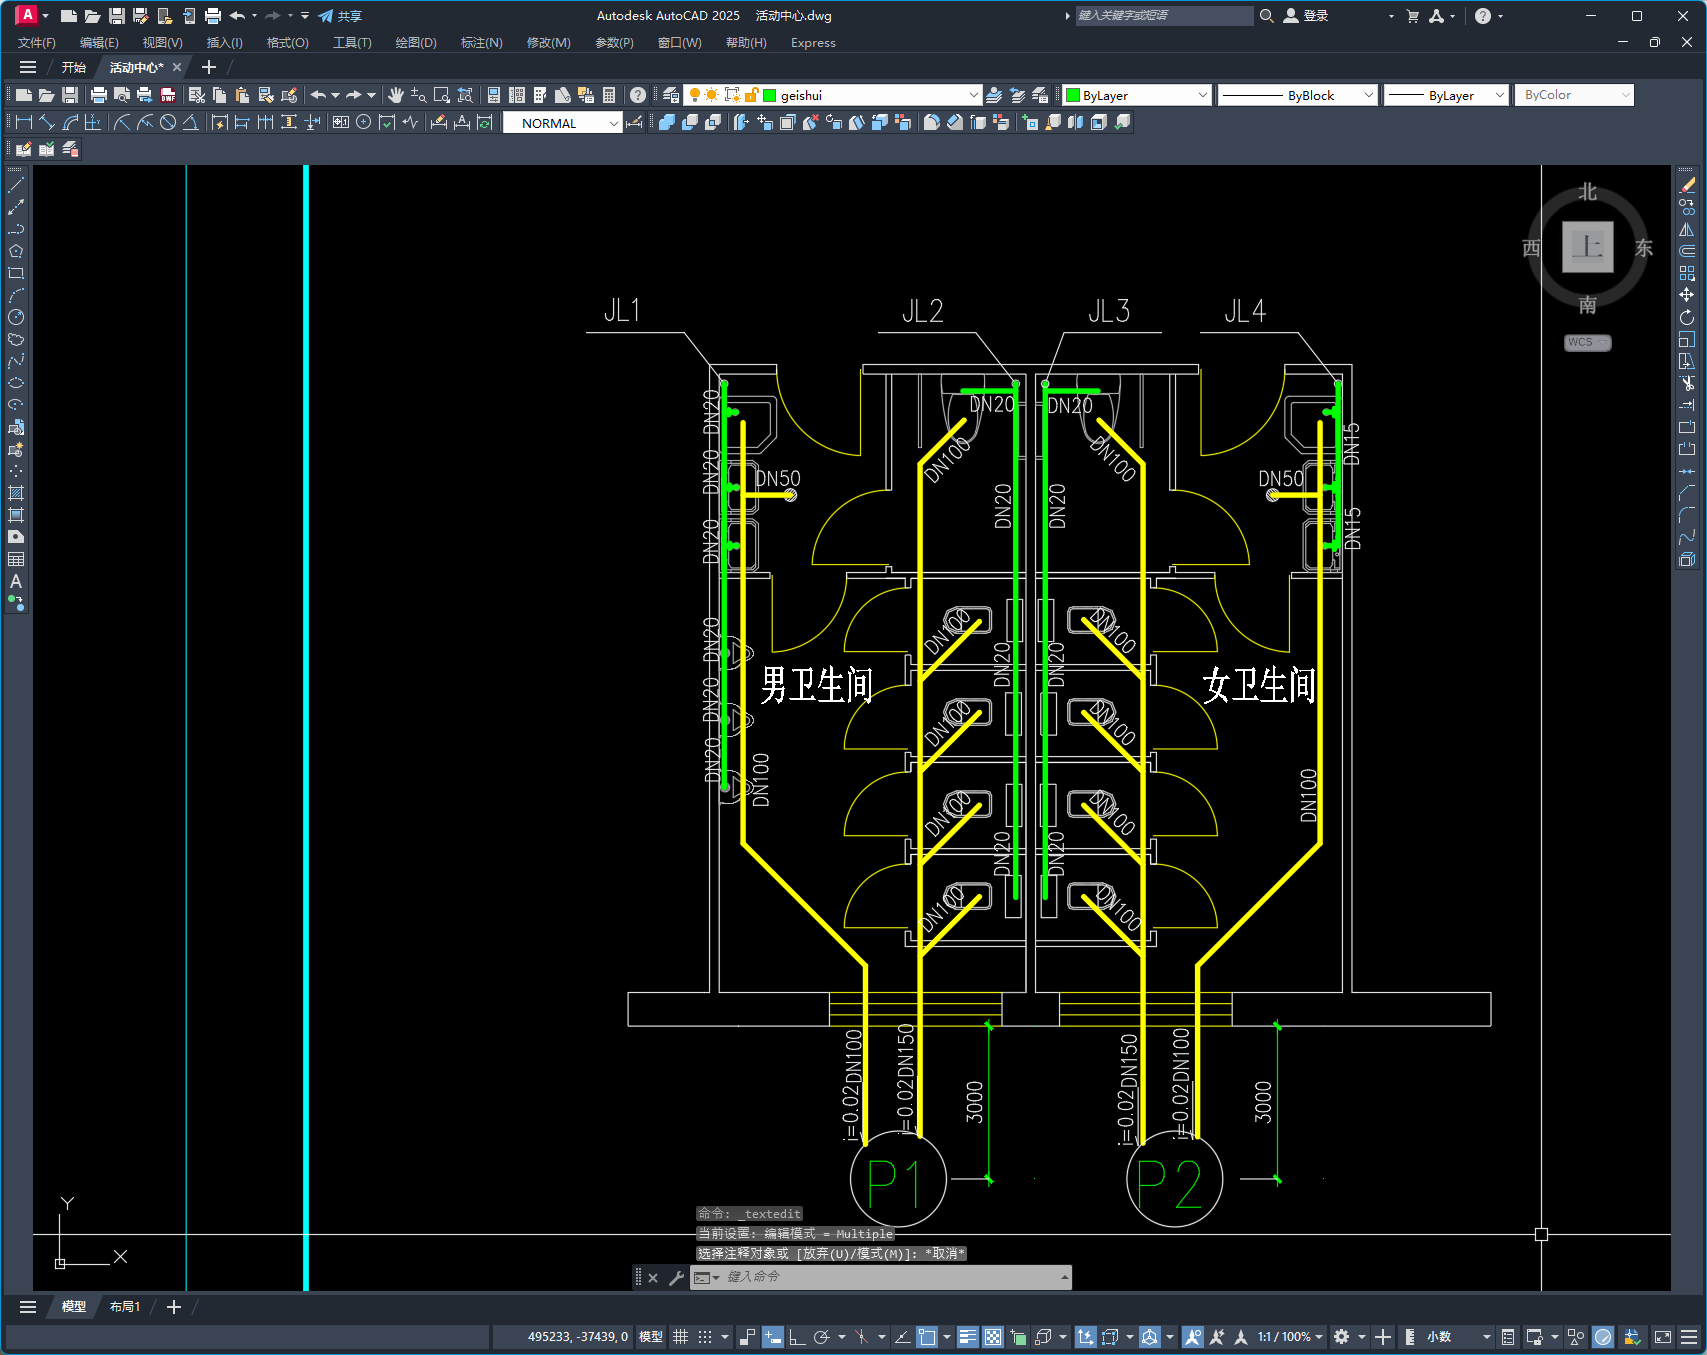Click the Layer Properties manager icon

pyautogui.click(x=672, y=95)
